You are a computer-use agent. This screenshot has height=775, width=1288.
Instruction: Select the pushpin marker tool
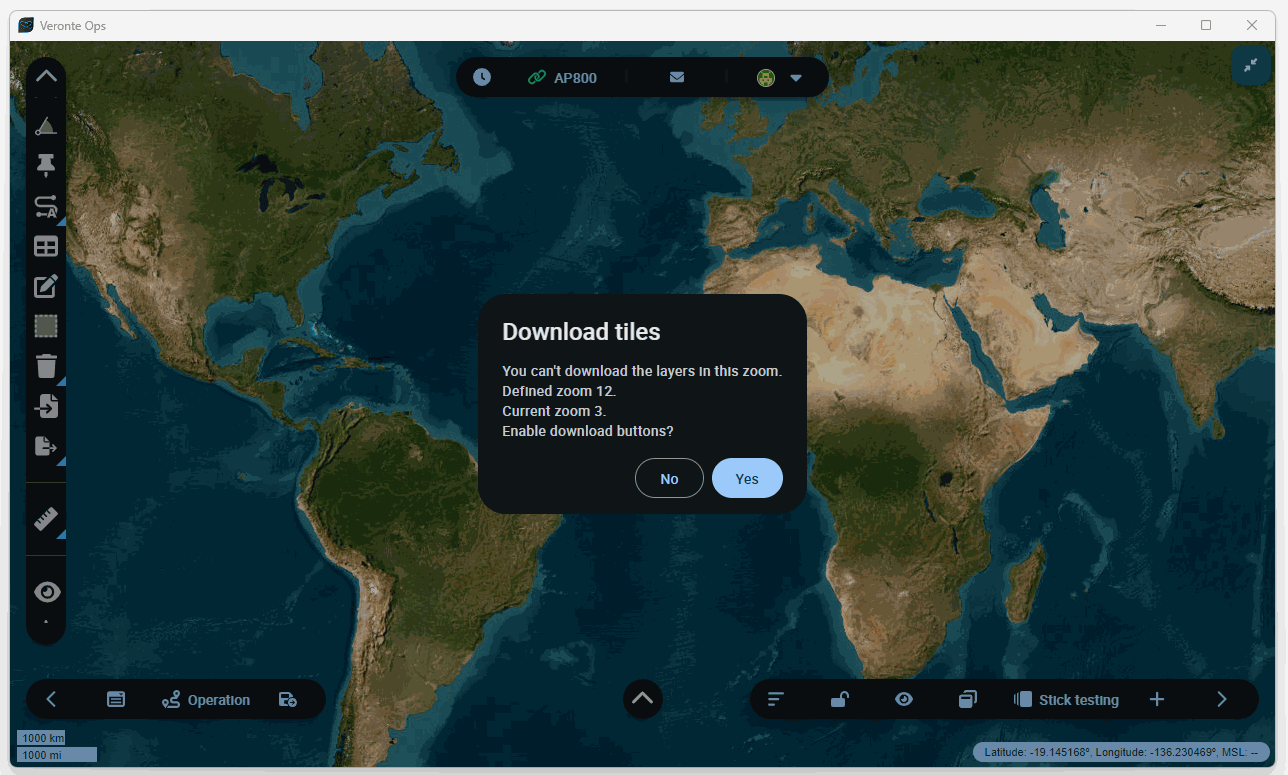(x=46, y=165)
